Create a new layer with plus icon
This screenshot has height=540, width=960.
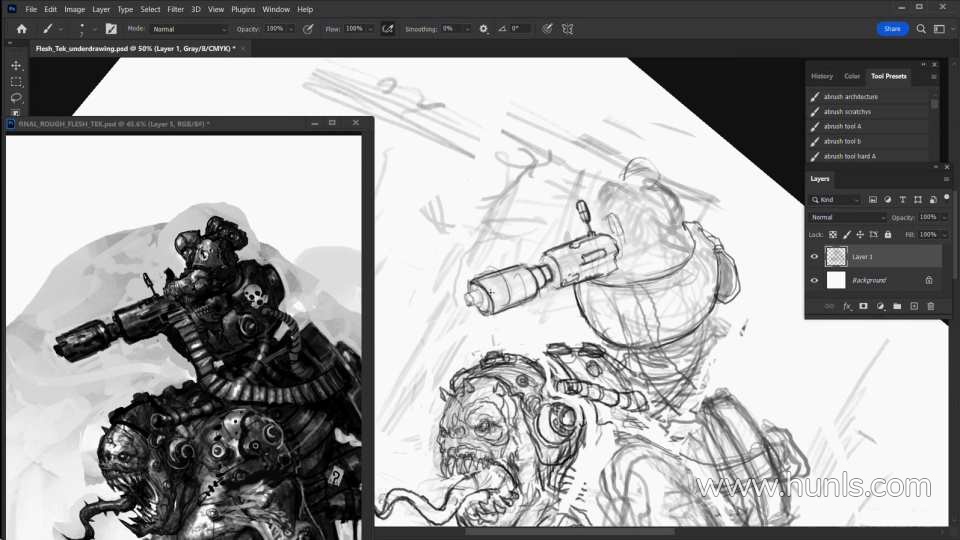tap(913, 306)
